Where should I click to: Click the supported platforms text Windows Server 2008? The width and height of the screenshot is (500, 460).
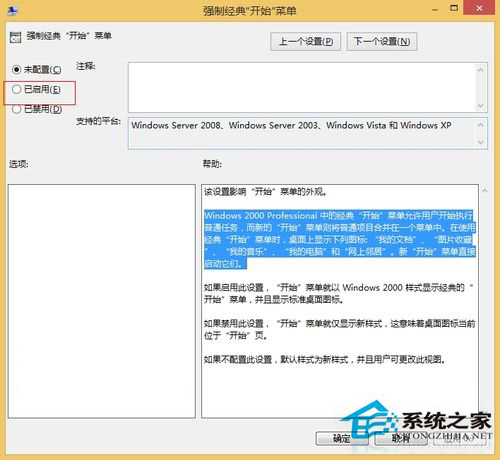point(176,125)
